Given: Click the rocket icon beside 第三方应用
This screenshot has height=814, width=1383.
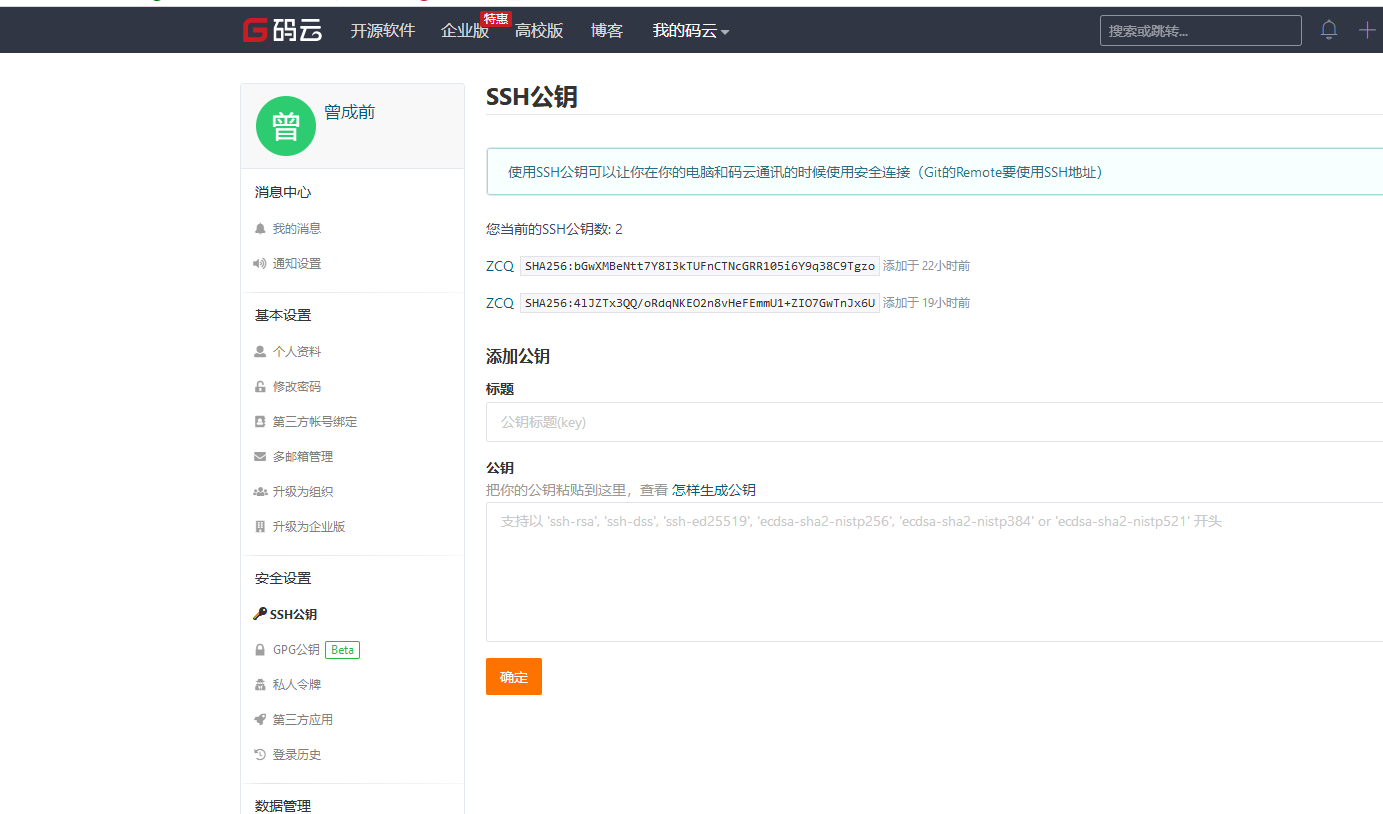Looking at the screenshot, I should (x=260, y=720).
